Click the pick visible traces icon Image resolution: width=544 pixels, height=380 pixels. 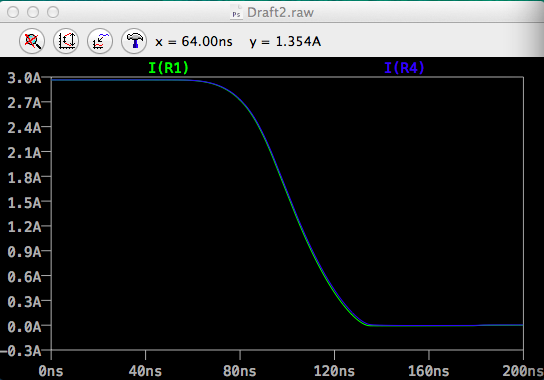coord(100,41)
